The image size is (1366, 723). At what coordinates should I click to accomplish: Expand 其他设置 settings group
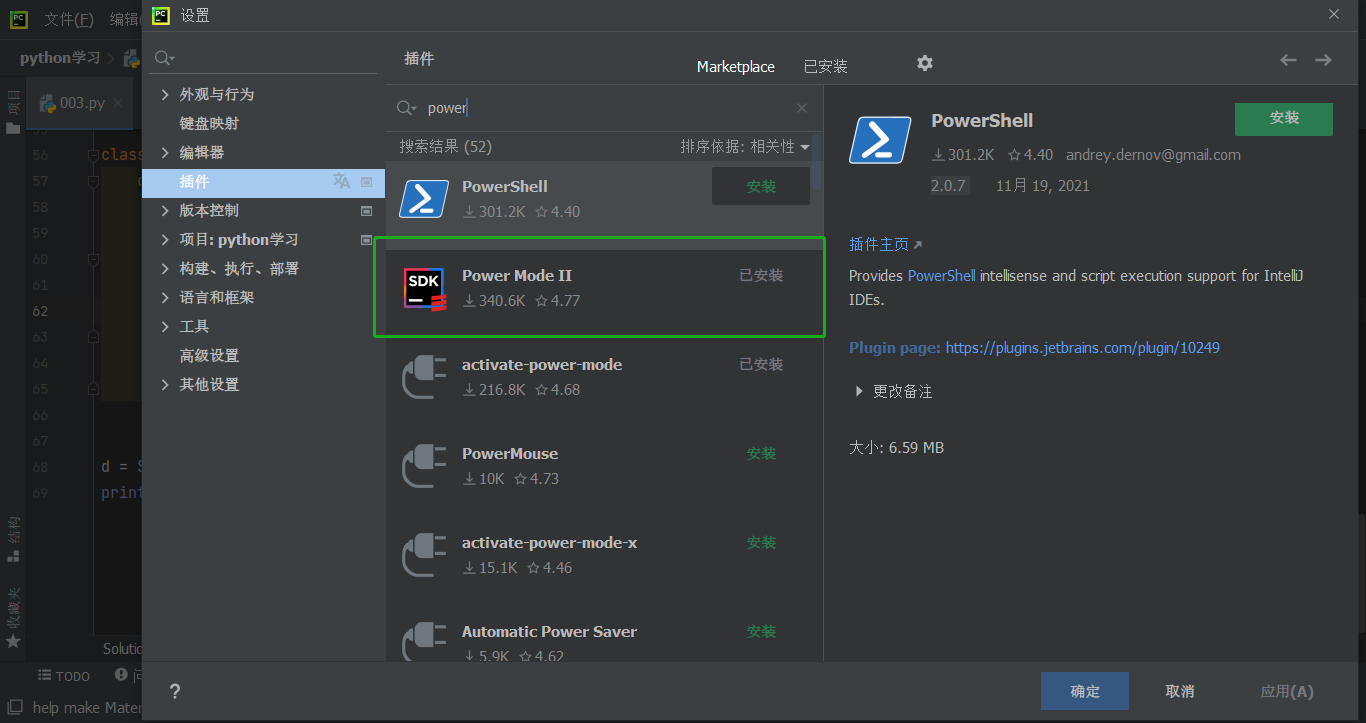[166, 385]
